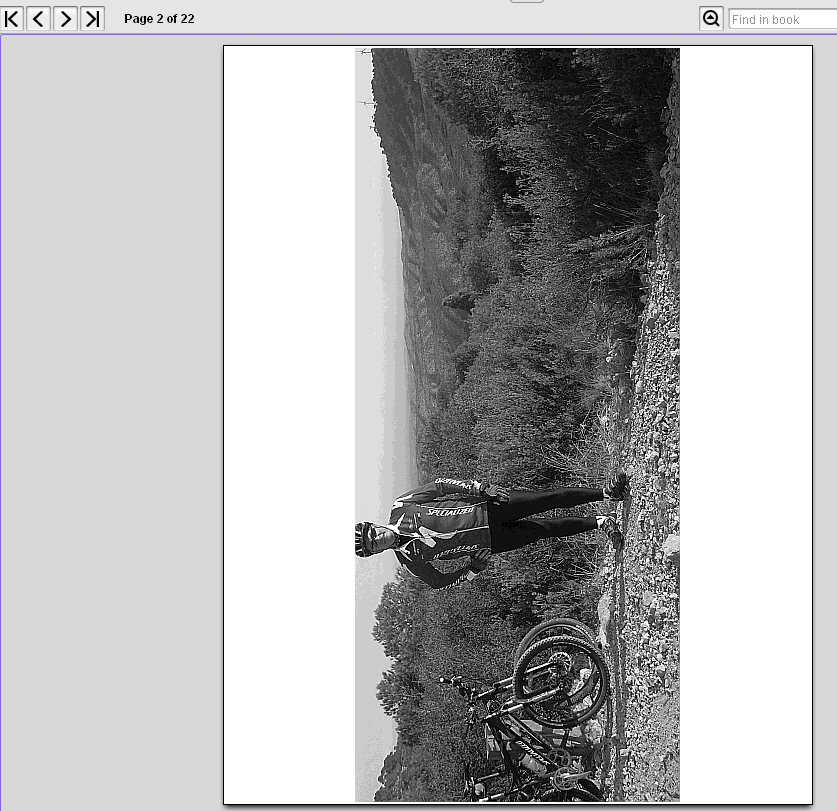Click the Page 2 of 22 indicator

tap(159, 19)
